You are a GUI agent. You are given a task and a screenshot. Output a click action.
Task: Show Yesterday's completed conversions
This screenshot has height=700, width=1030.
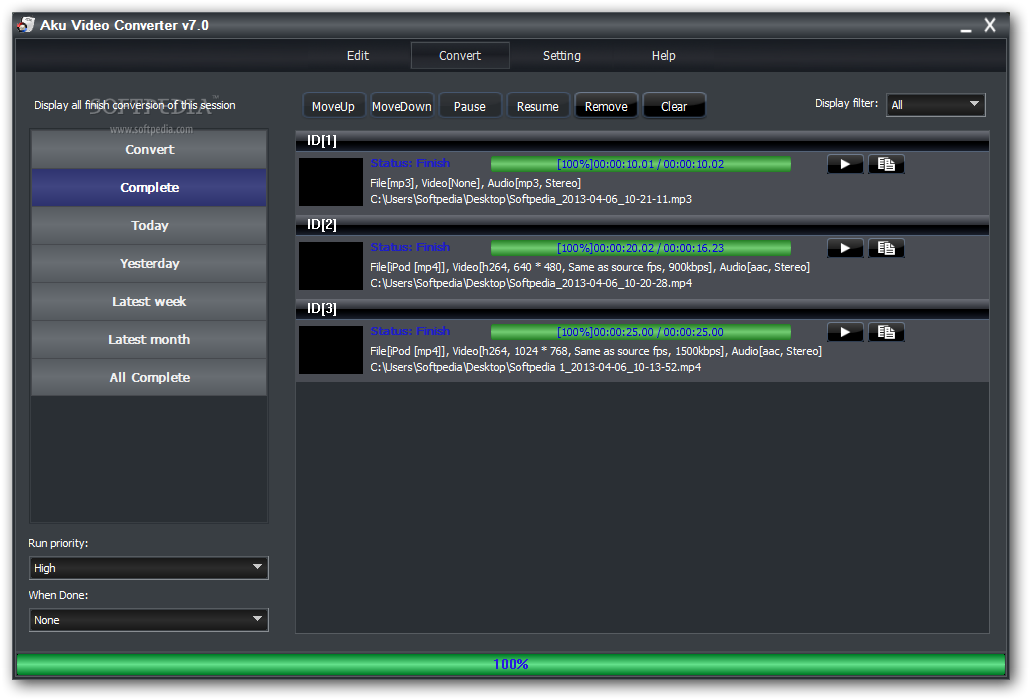(x=149, y=264)
